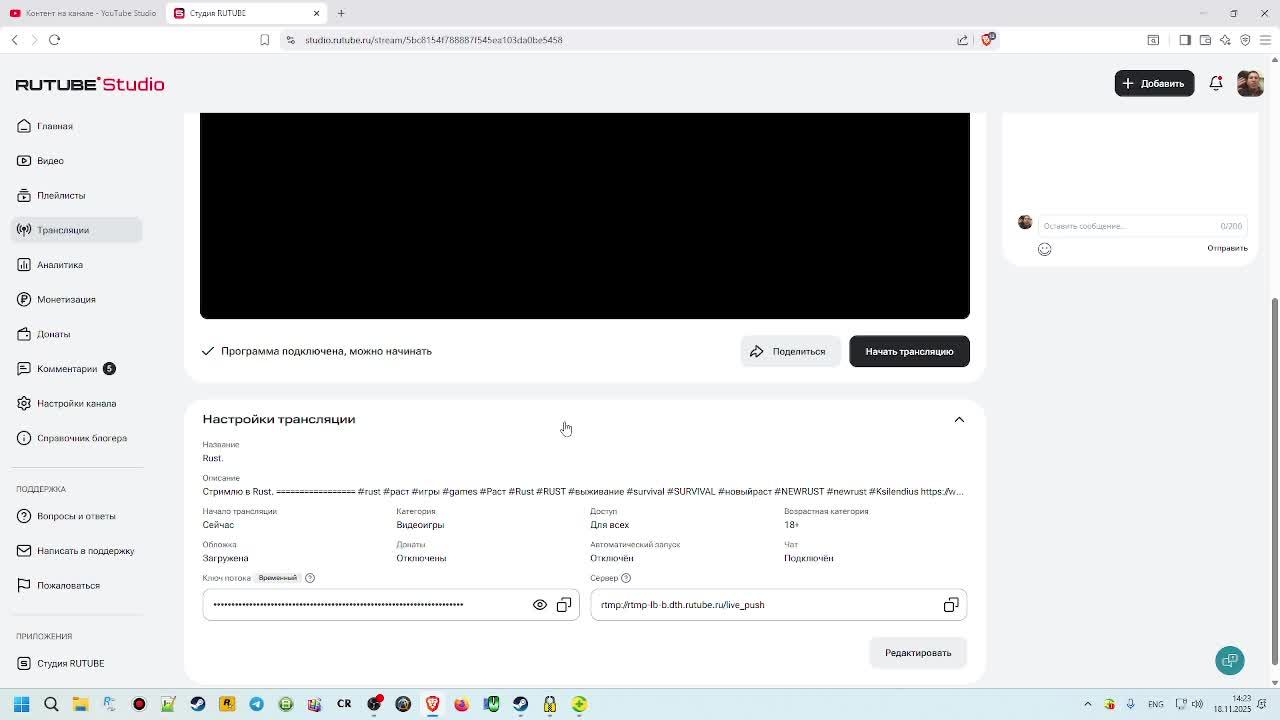Collapse the Настройки трансляции panel
This screenshot has width=1280, height=720.
(959, 420)
